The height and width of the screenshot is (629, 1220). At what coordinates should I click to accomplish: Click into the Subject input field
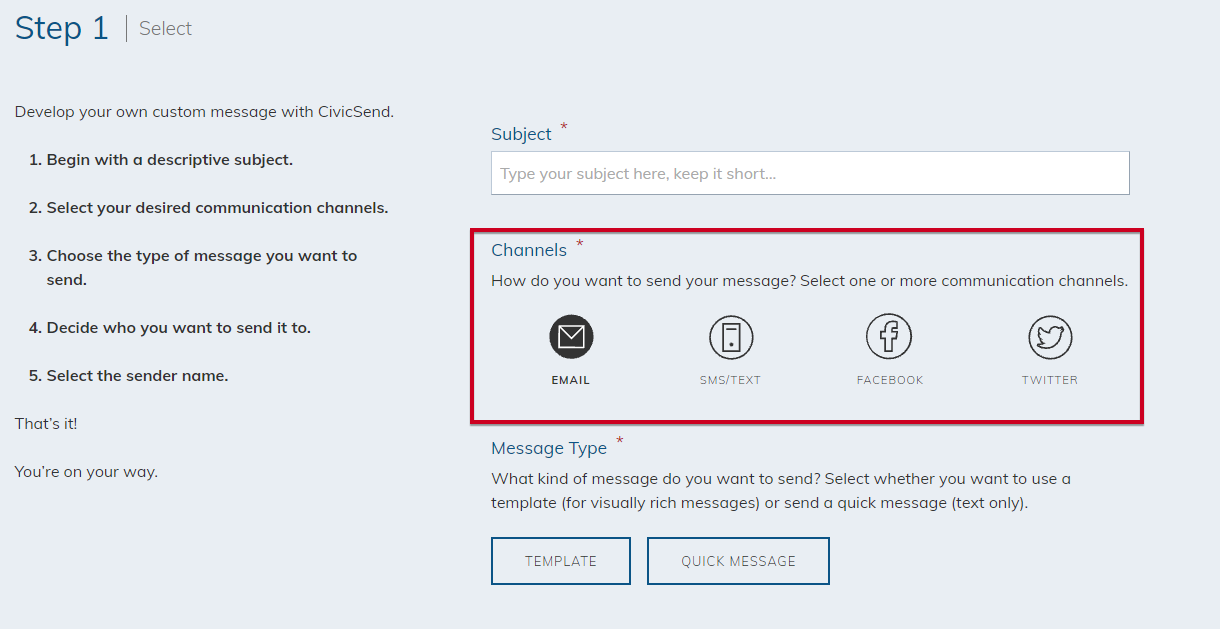click(x=810, y=173)
